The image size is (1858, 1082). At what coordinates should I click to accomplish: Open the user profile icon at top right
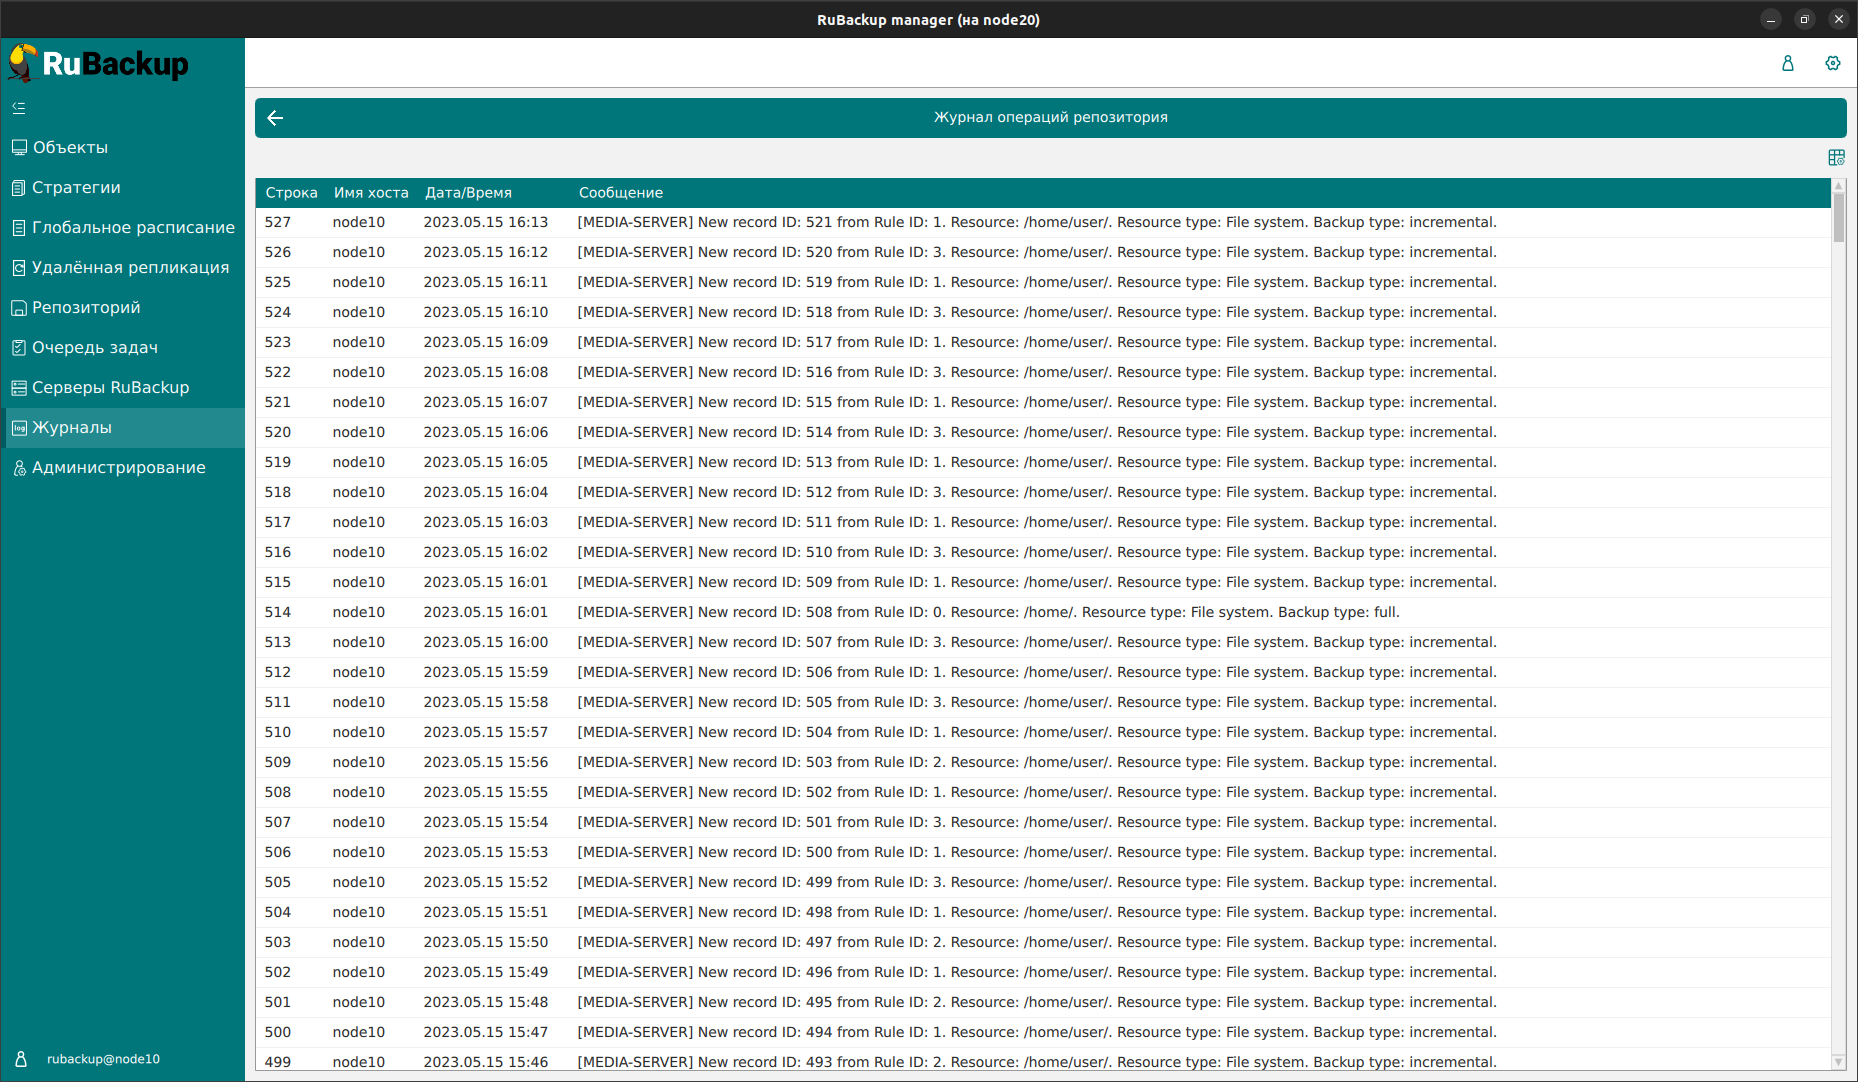[x=1787, y=63]
